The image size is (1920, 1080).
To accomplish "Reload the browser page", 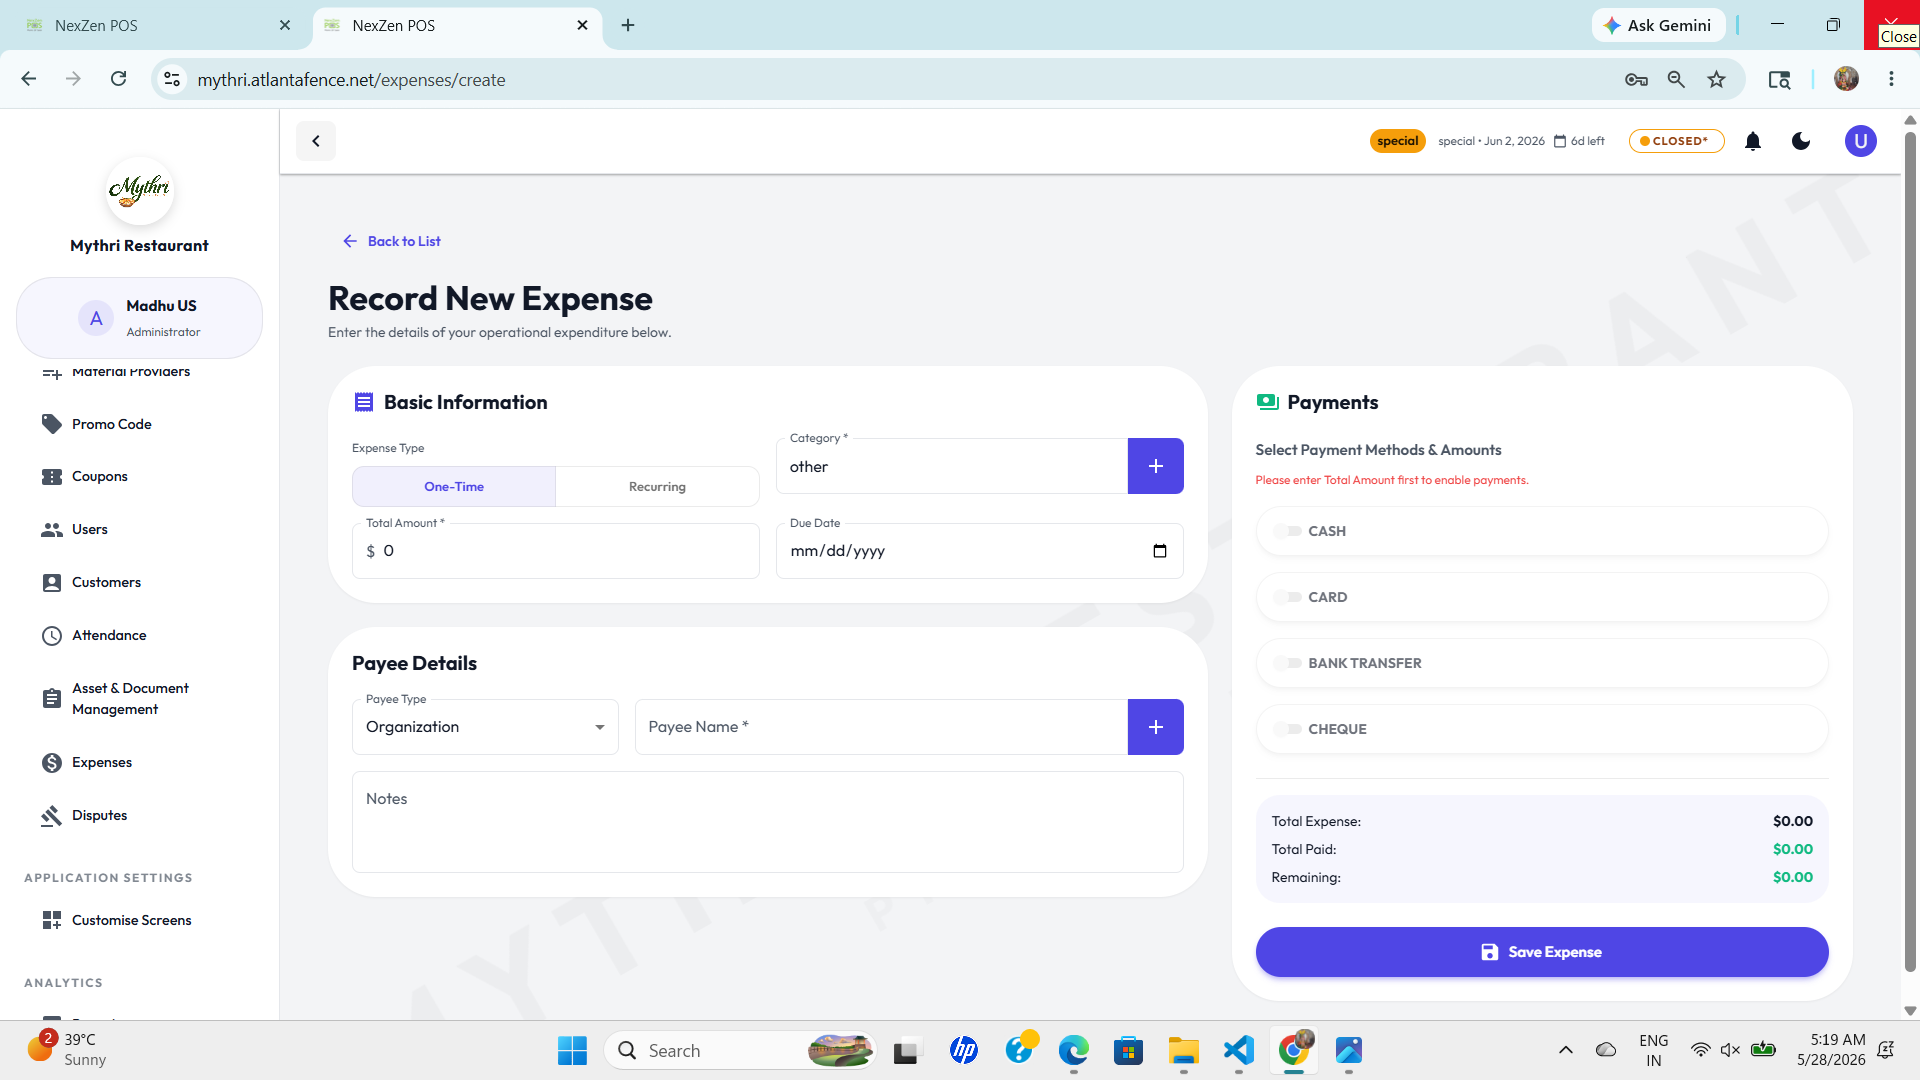I will point(118,79).
